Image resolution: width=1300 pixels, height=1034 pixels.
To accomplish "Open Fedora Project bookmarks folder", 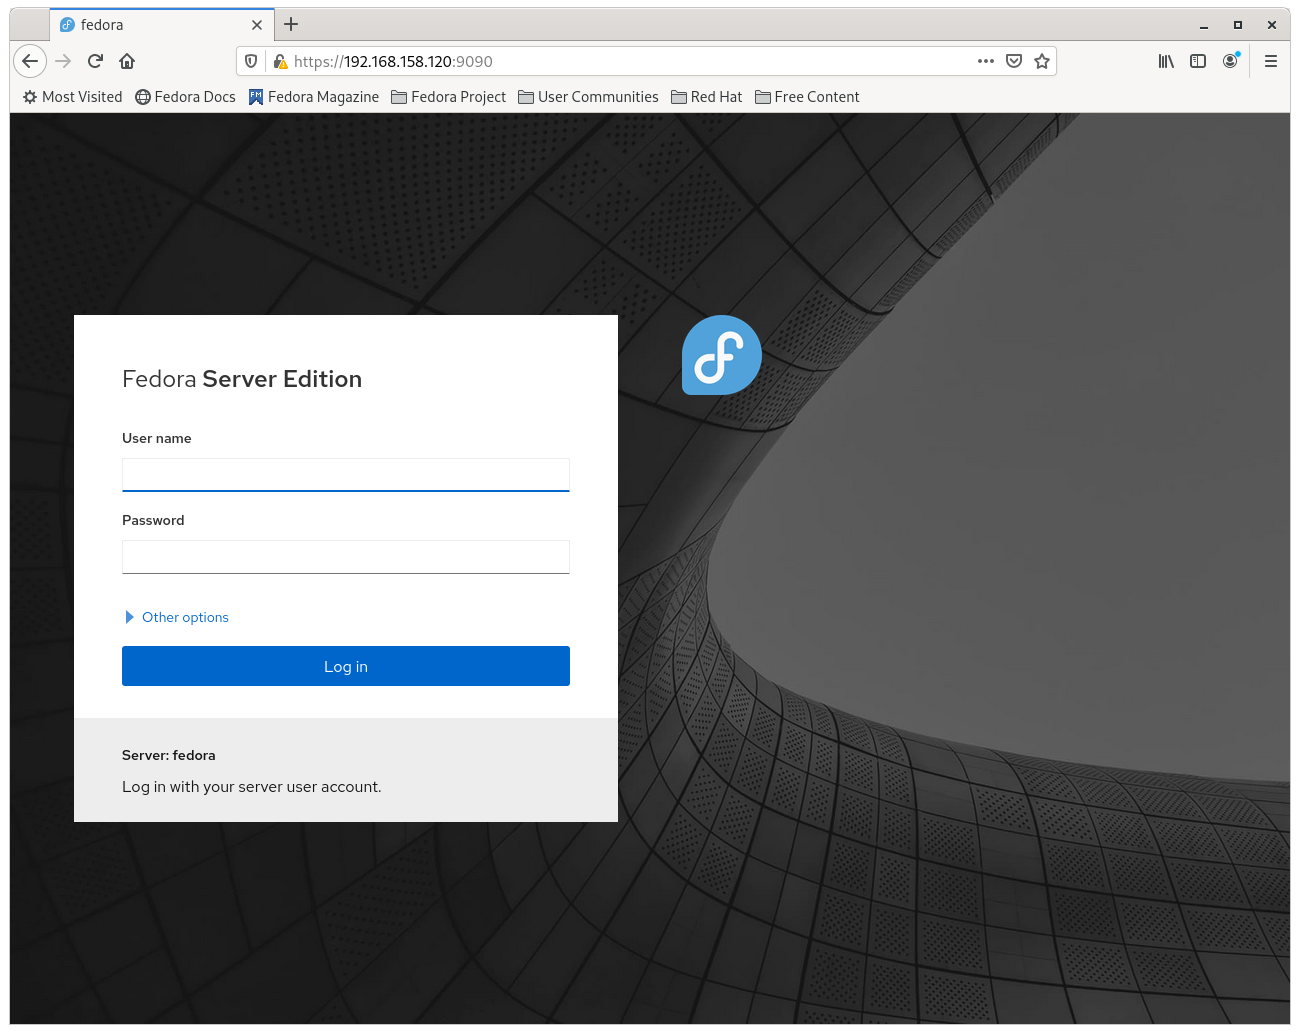I will (448, 97).
